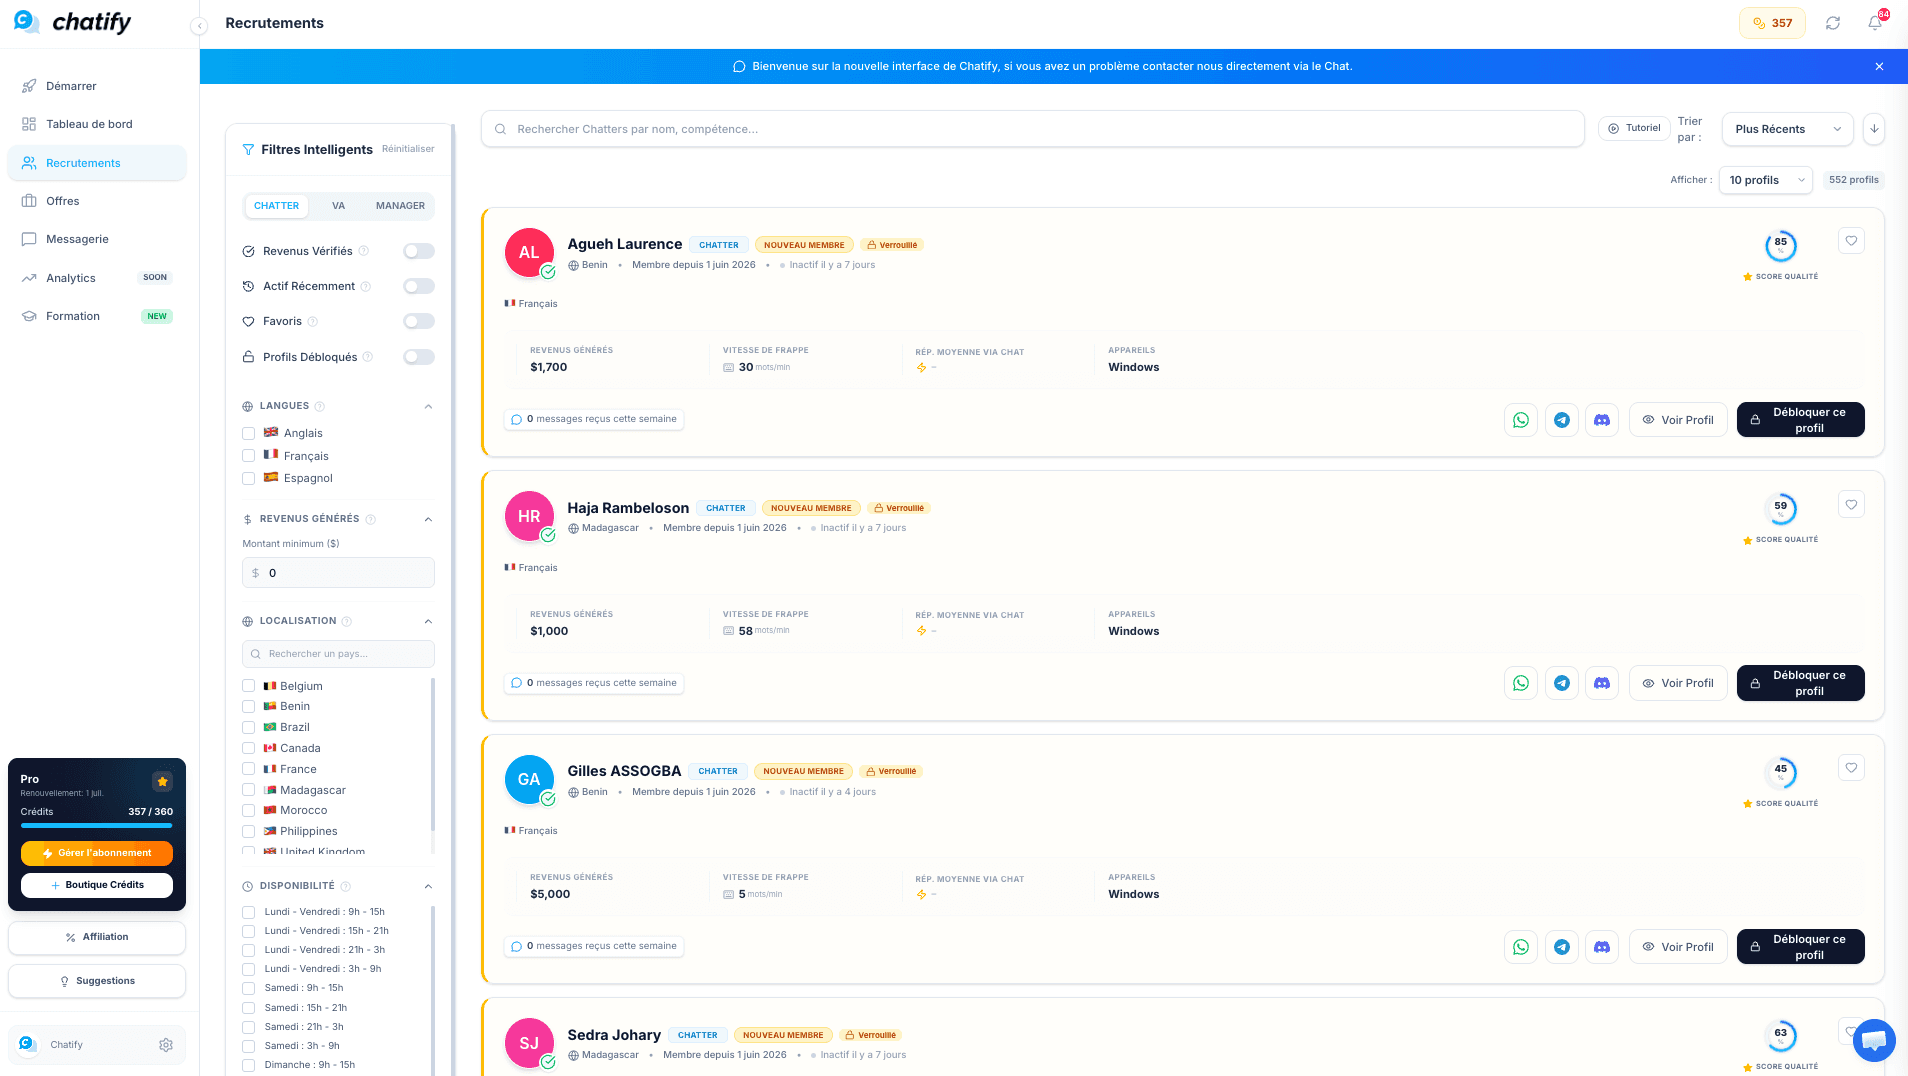Viewport: 1908px width, 1076px height.
Task: Enable the Favoris filter switch
Action: coord(419,321)
